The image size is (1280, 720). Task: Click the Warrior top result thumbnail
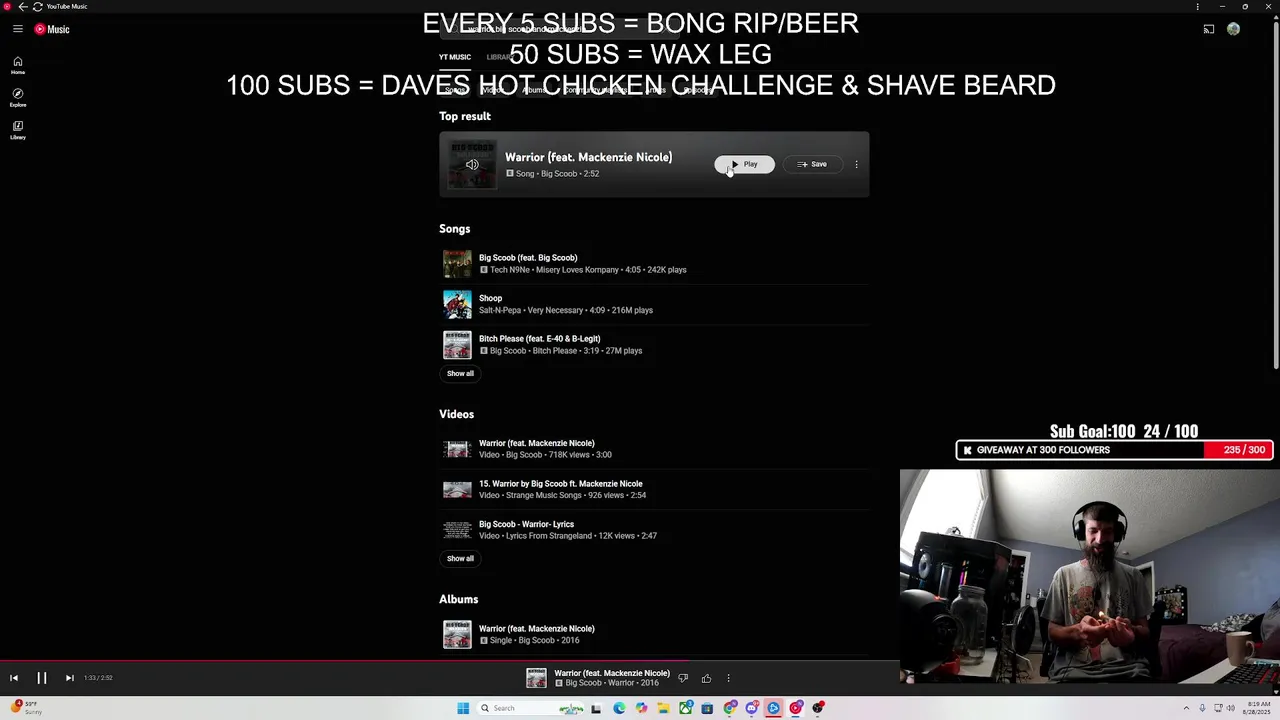pos(472,164)
